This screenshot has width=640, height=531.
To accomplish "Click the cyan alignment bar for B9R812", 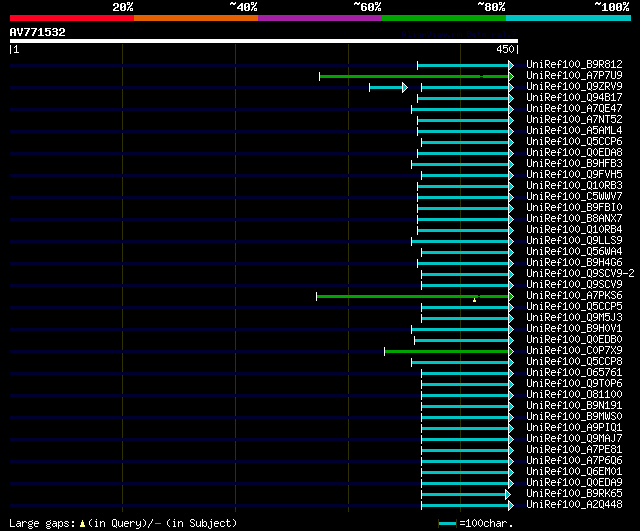I will click(463, 65).
